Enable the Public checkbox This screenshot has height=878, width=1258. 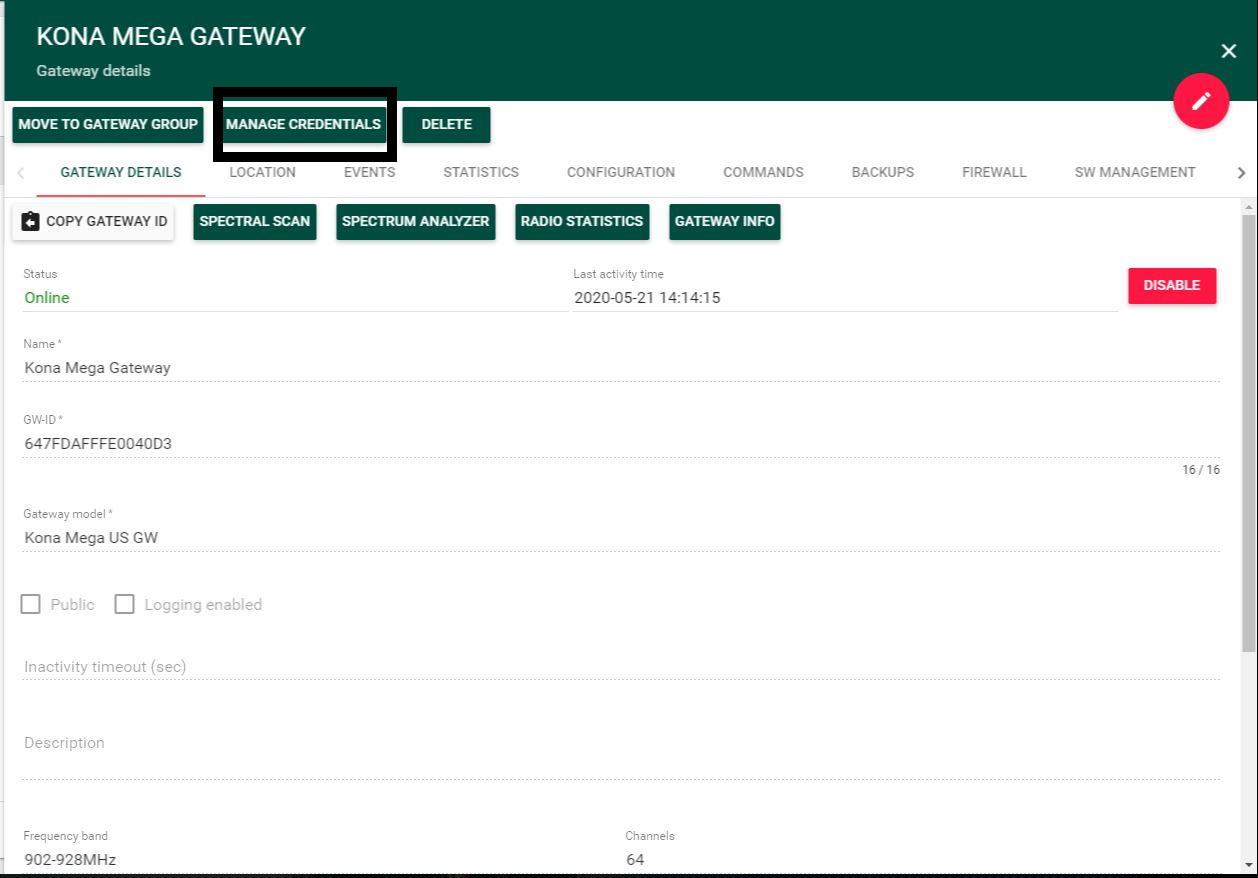31,604
